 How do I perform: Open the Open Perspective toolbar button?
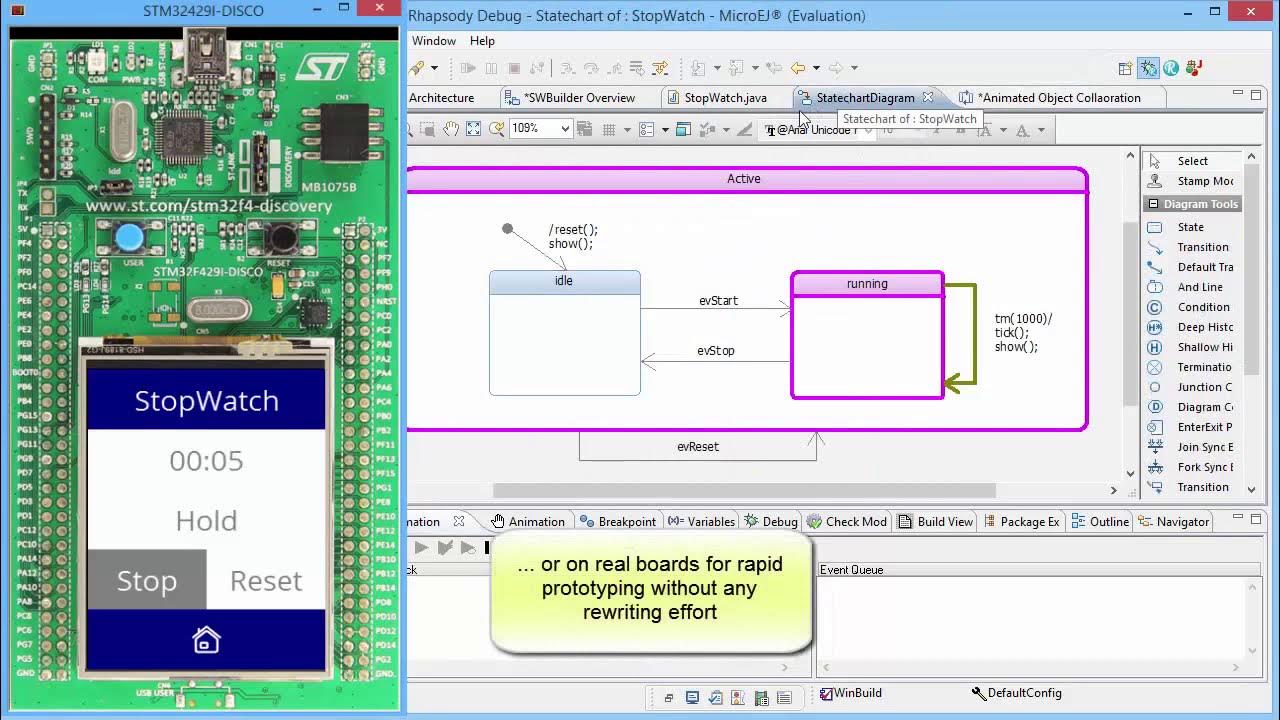[1125, 68]
